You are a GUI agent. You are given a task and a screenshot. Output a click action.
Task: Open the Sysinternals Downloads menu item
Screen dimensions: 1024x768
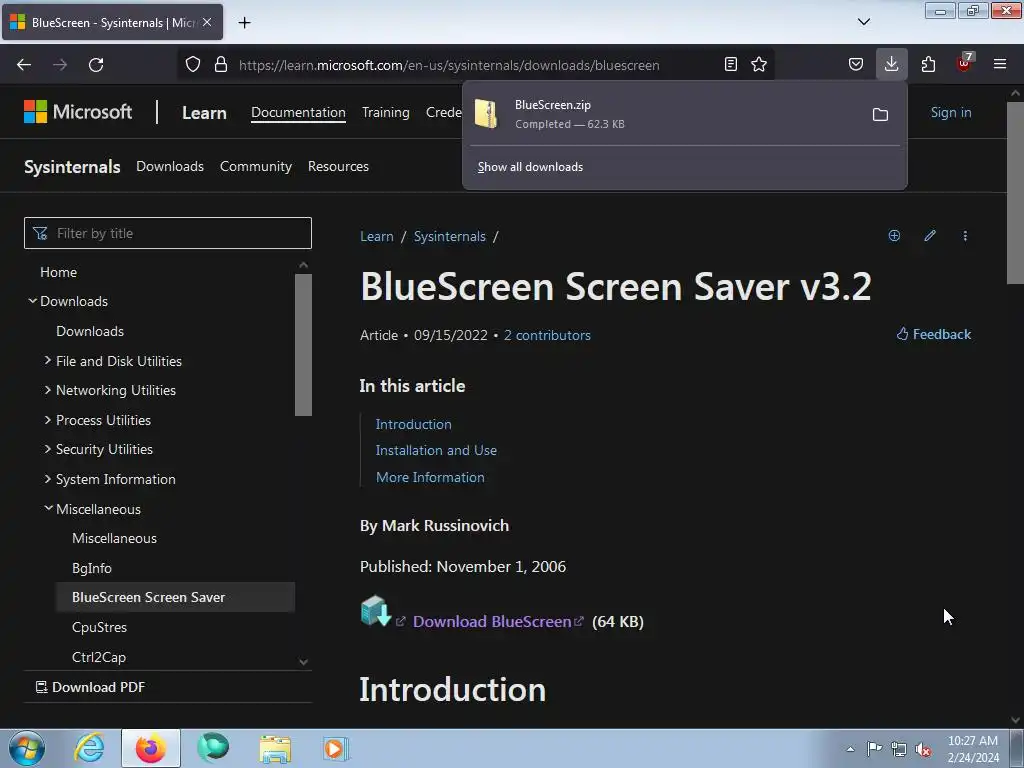click(170, 167)
